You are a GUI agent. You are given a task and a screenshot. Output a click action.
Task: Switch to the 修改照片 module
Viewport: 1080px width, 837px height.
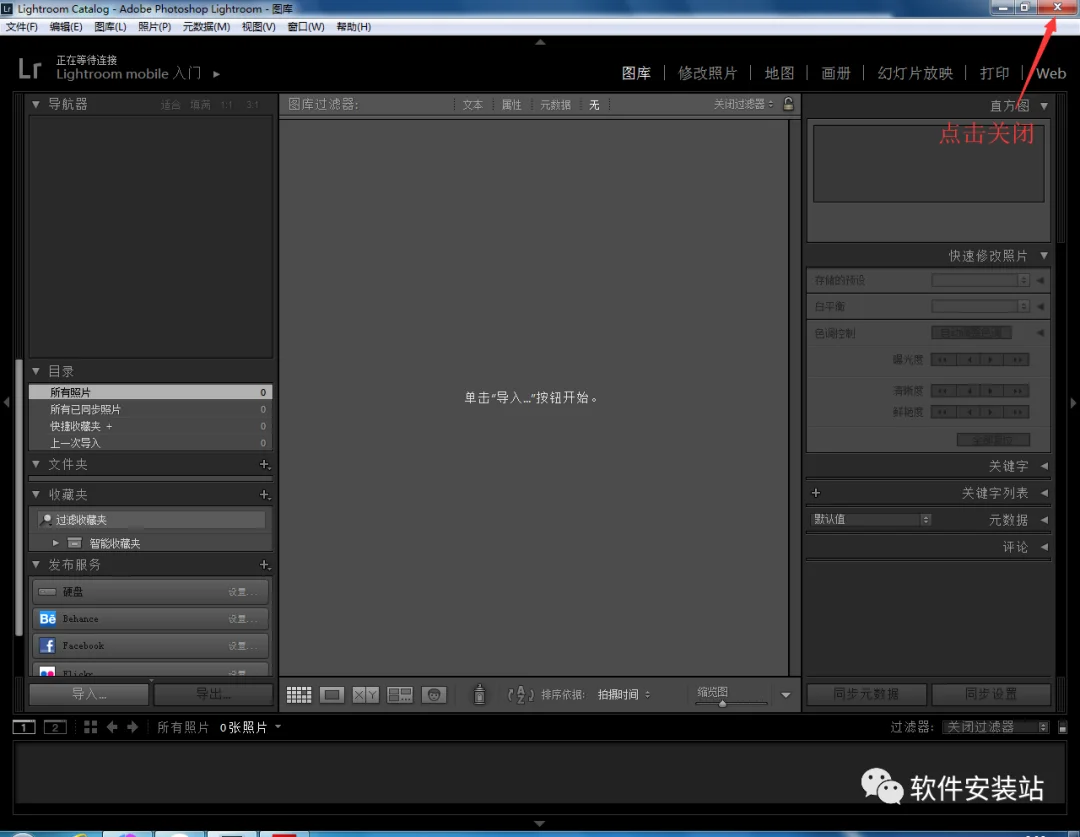707,73
